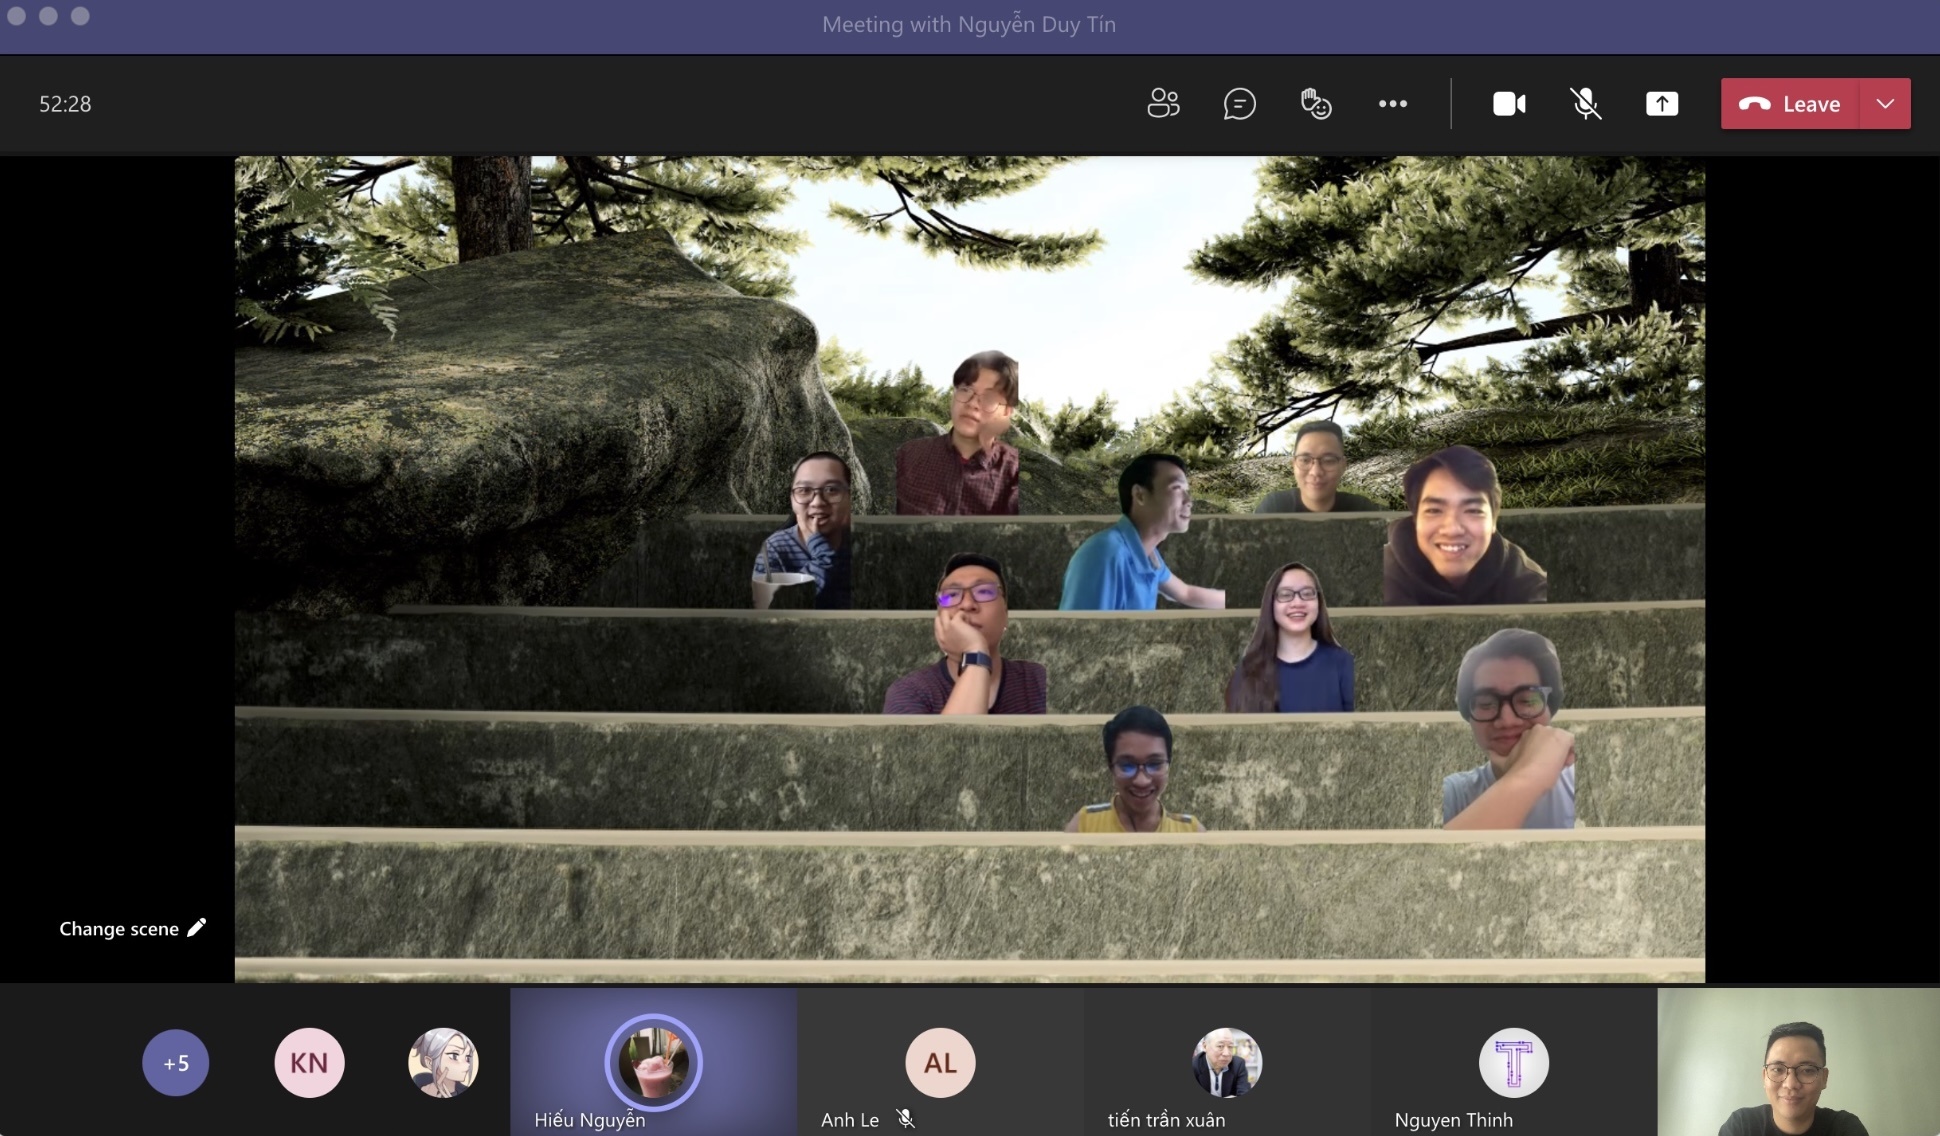Share your screen
Screen dimensions: 1940x1136
pos(1661,103)
